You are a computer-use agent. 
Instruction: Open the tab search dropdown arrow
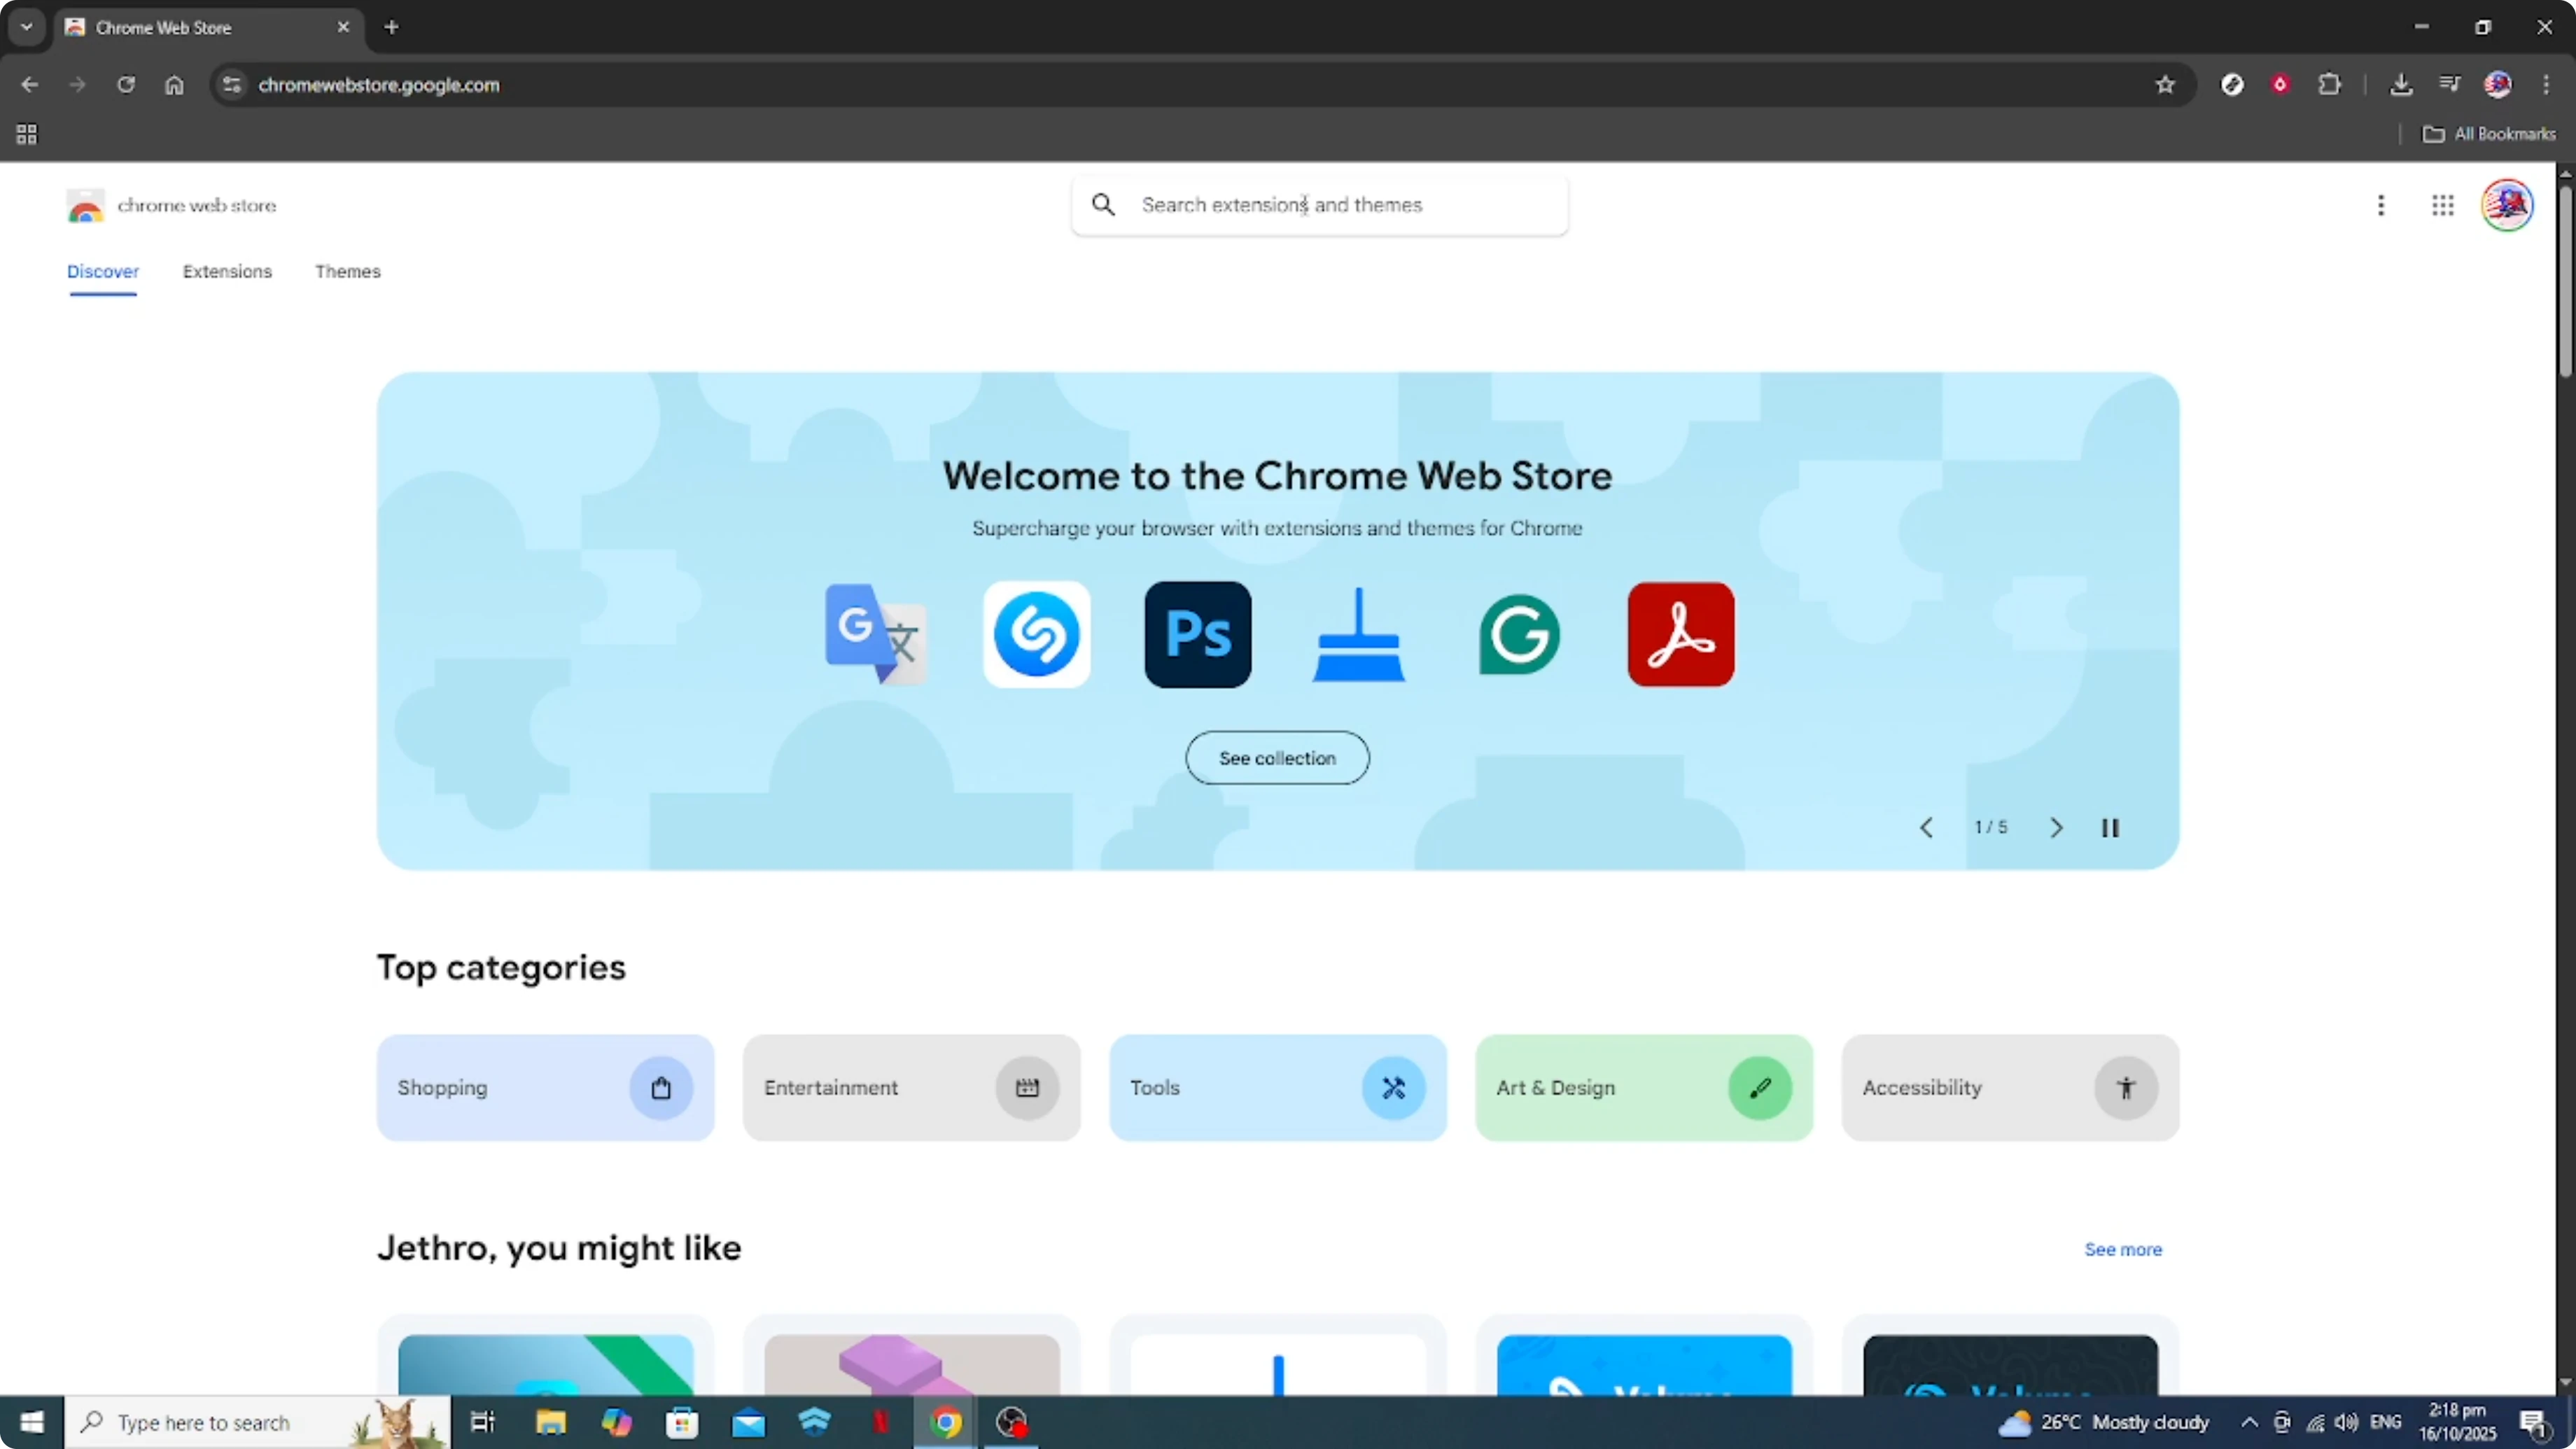[26, 27]
